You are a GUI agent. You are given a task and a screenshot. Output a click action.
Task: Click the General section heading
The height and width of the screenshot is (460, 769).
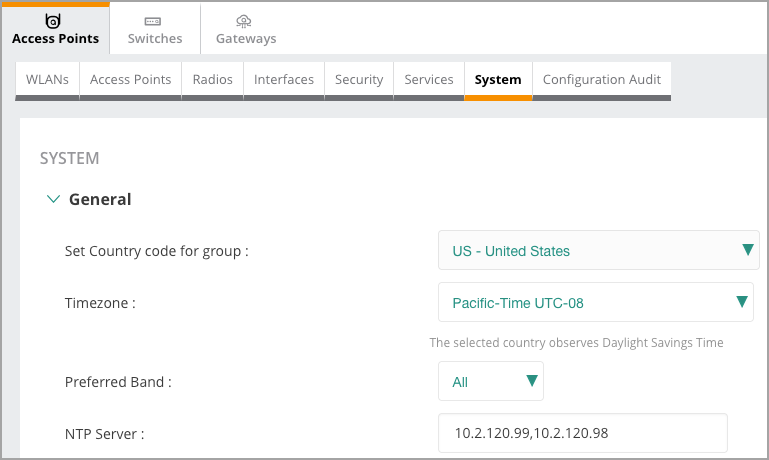pos(100,199)
